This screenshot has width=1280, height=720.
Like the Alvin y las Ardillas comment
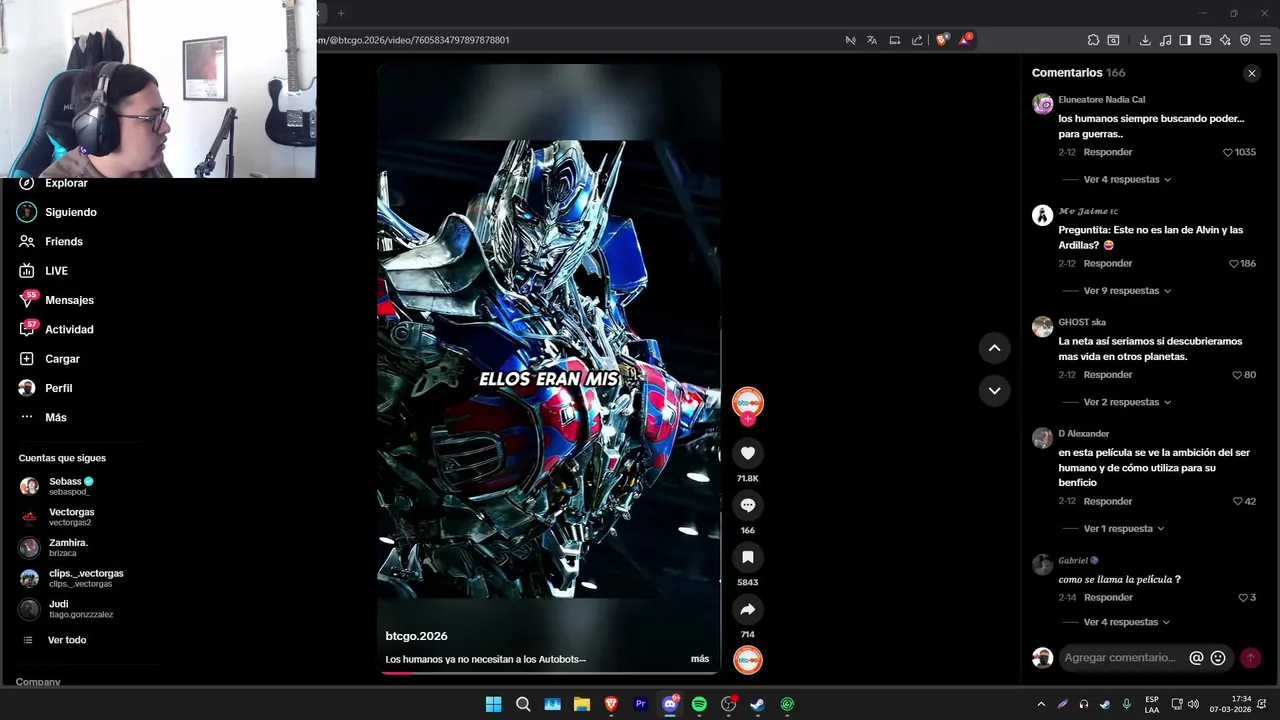[1234, 264]
